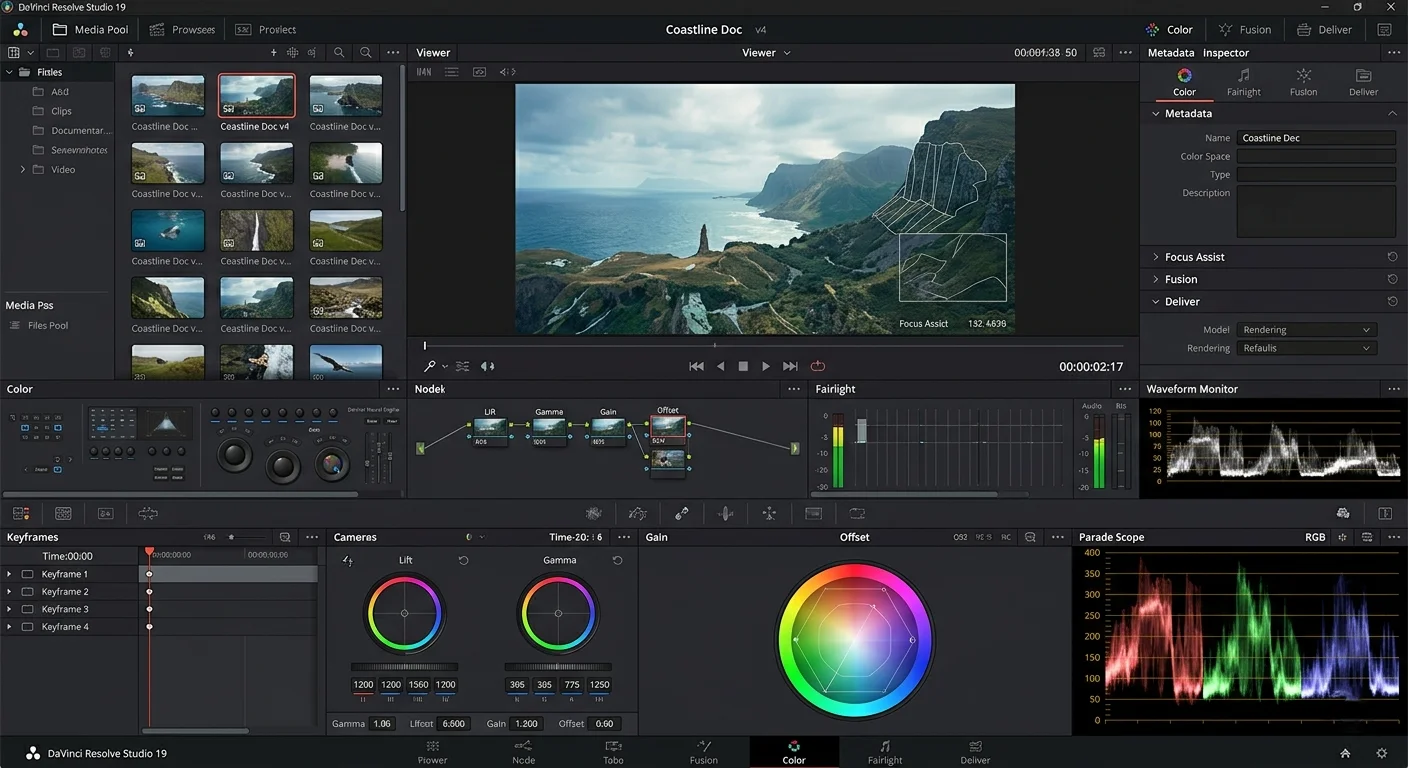1408x768 pixels.
Task: Switch to the Deliver page tab at bottom
Action: click(x=975, y=752)
